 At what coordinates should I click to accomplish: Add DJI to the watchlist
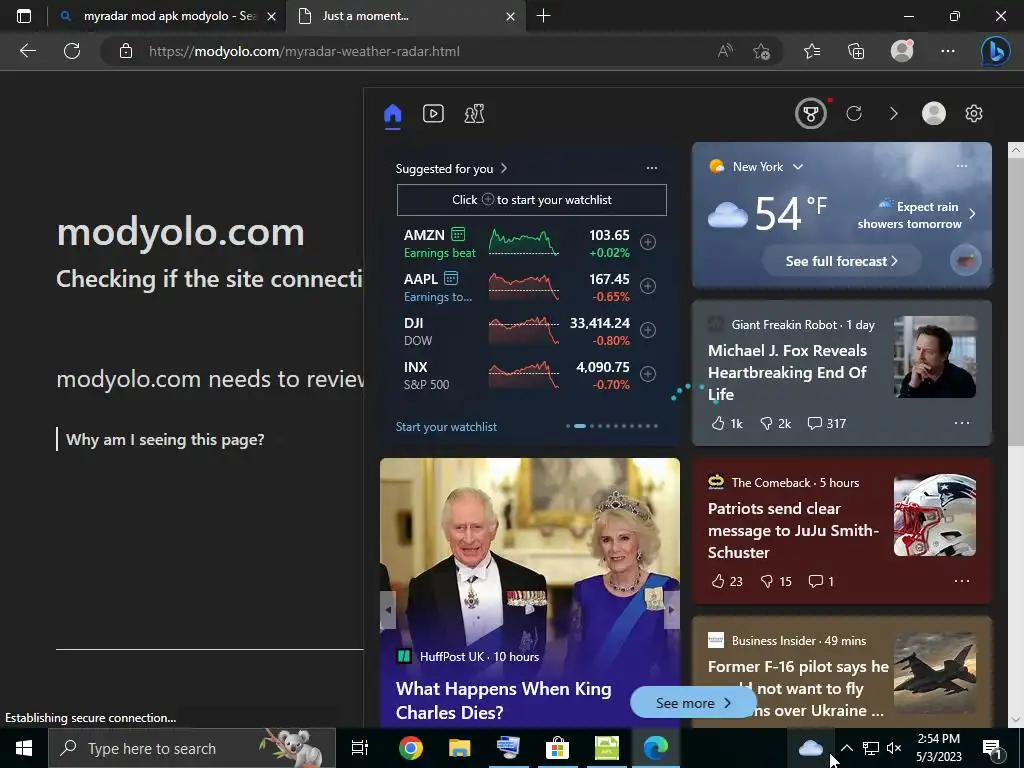pos(648,330)
